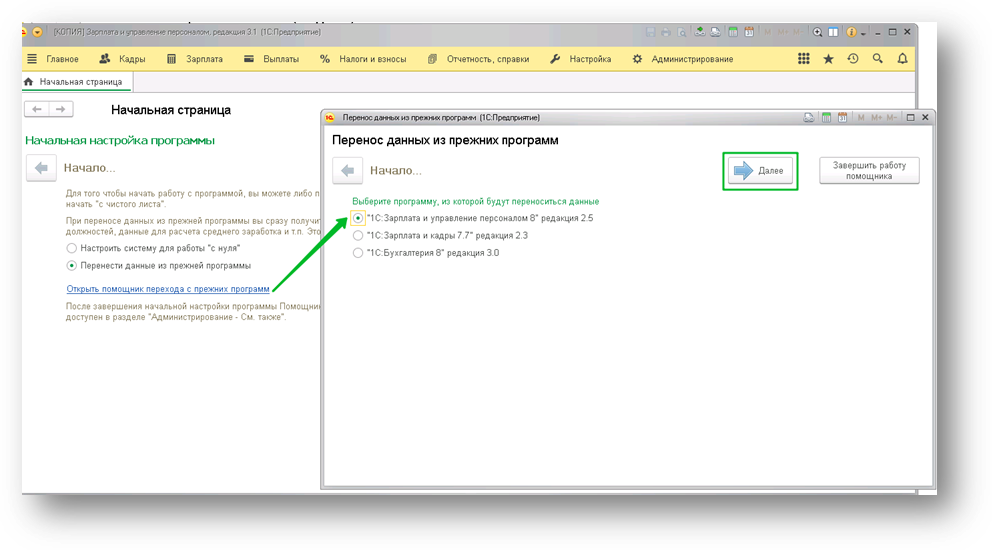The image size is (992, 550).
Task: Click the back arrow in the data transfer dialog
Action: pos(347,170)
